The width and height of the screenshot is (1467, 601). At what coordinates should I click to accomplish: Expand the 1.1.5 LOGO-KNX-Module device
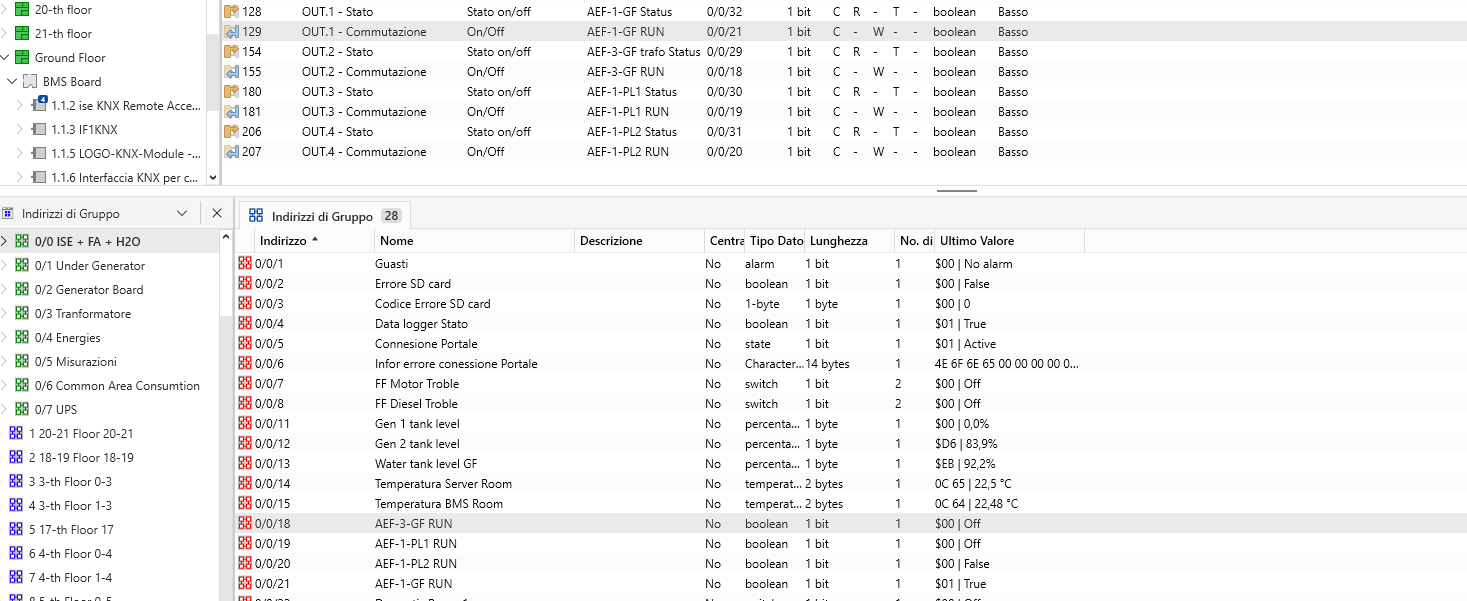[19, 154]
